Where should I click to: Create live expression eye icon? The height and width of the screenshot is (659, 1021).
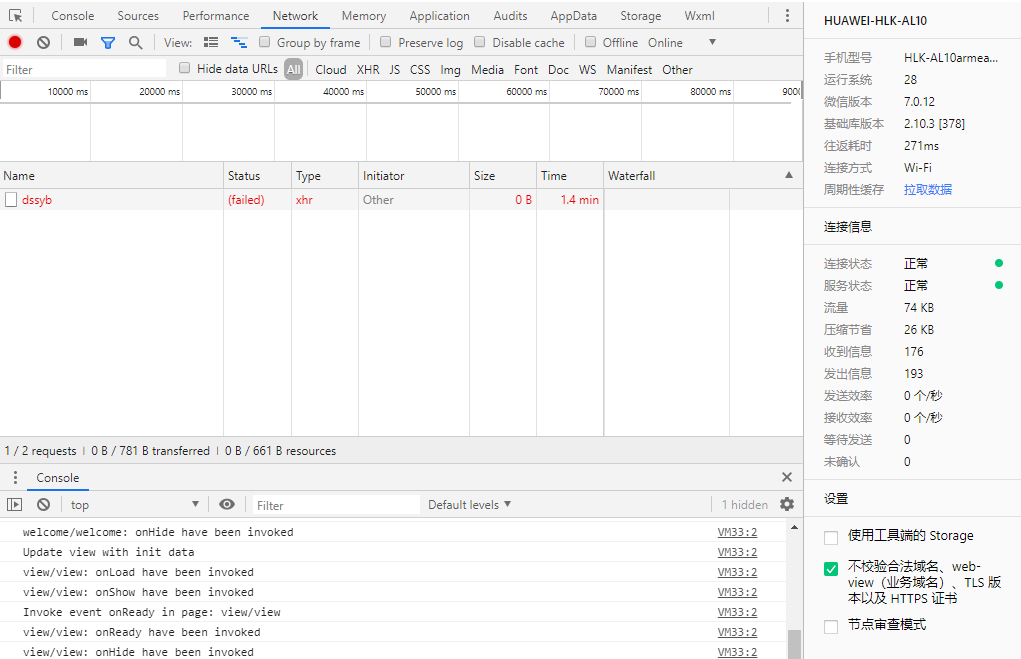[227, 505]
